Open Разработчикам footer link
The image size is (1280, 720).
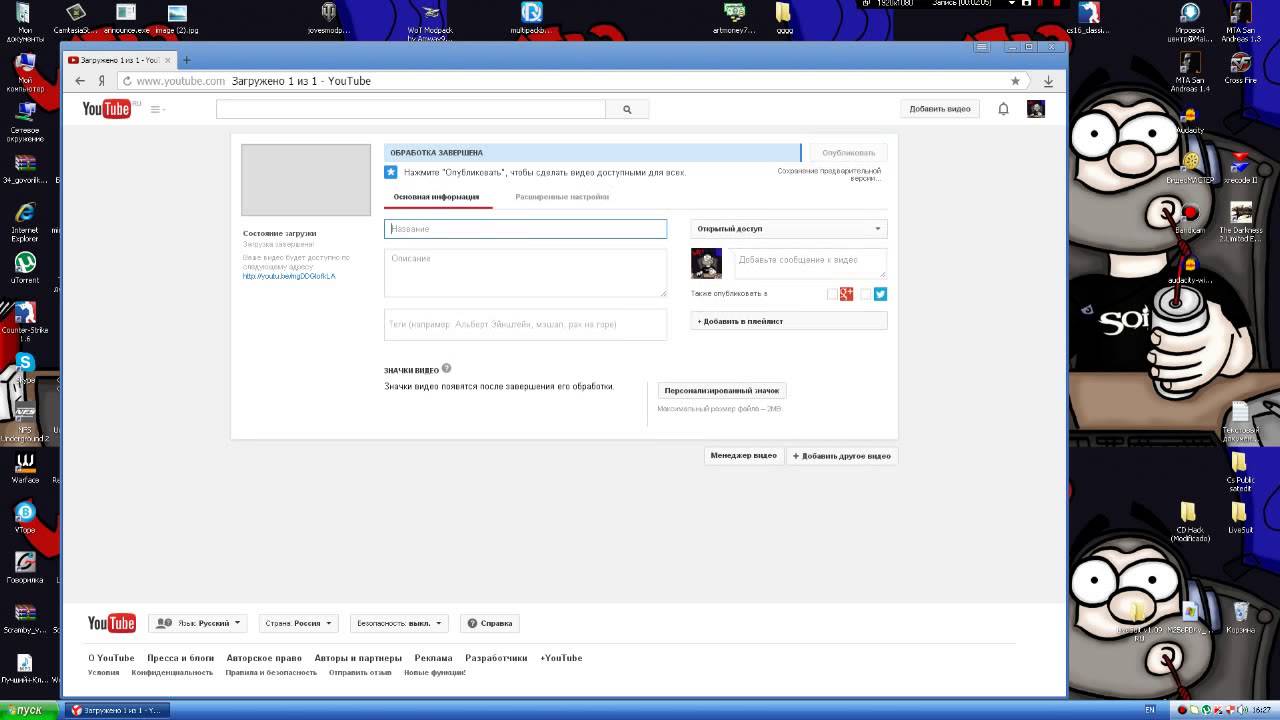click(x=496, y=658)
